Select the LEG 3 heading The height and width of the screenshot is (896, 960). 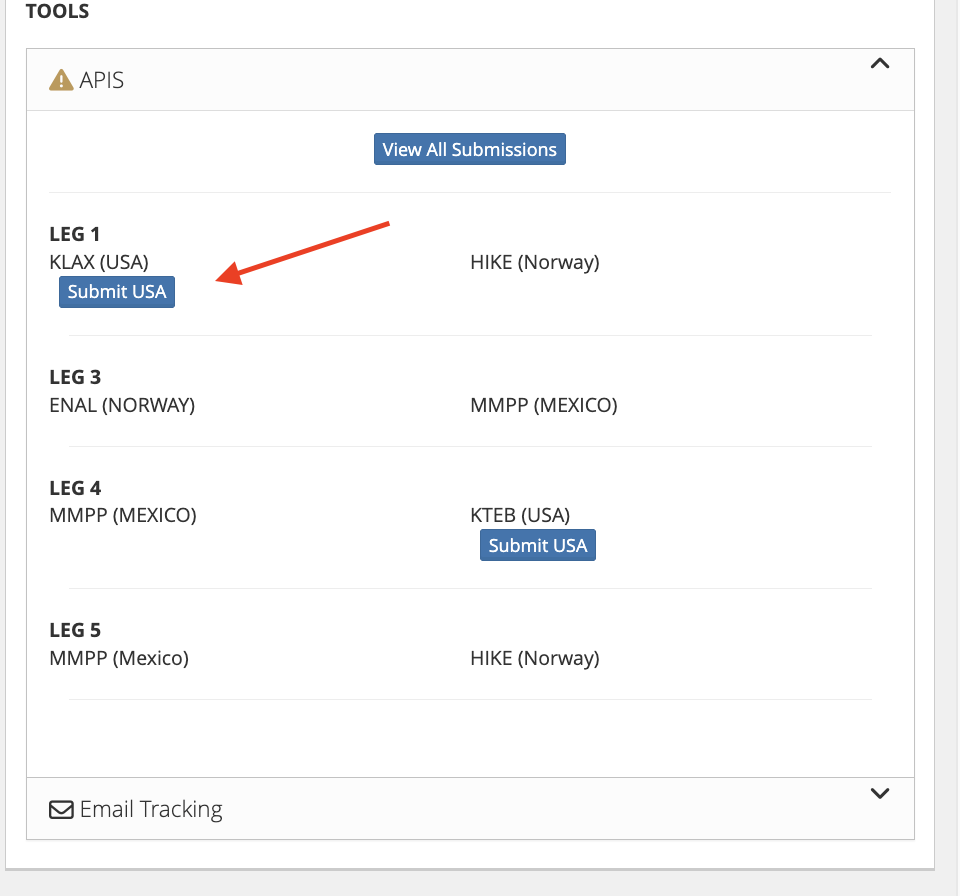coord(75,377)
